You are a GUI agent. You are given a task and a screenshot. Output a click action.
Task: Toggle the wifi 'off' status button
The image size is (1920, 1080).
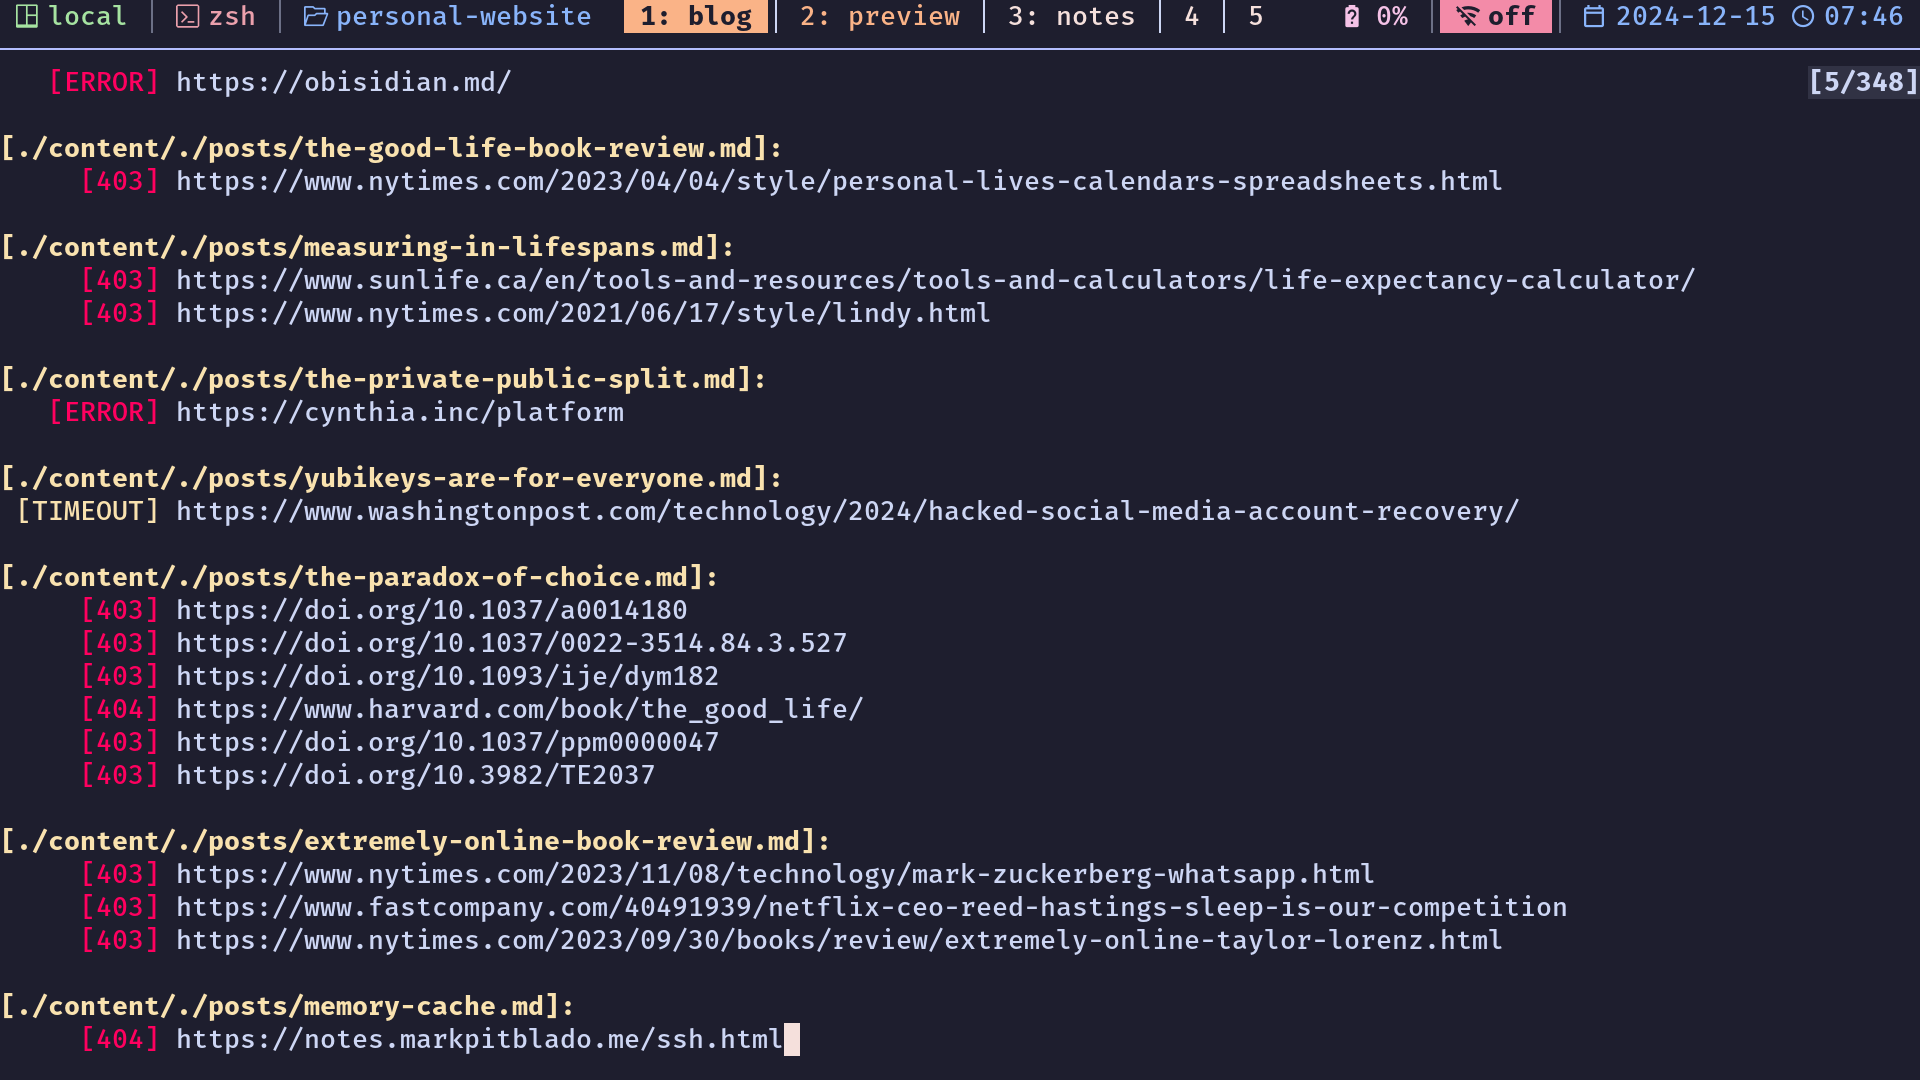tap(1497, 16)
